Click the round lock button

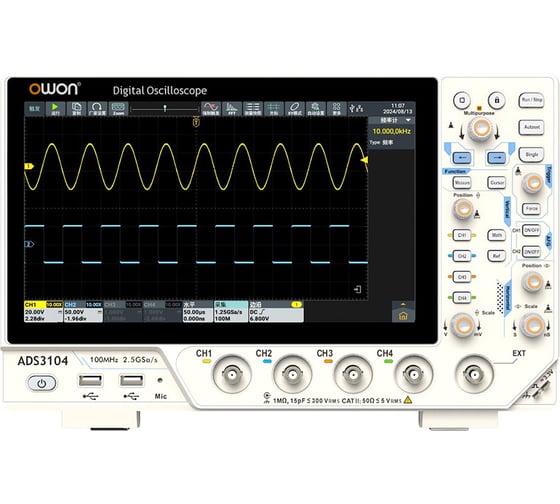[496, 100]
